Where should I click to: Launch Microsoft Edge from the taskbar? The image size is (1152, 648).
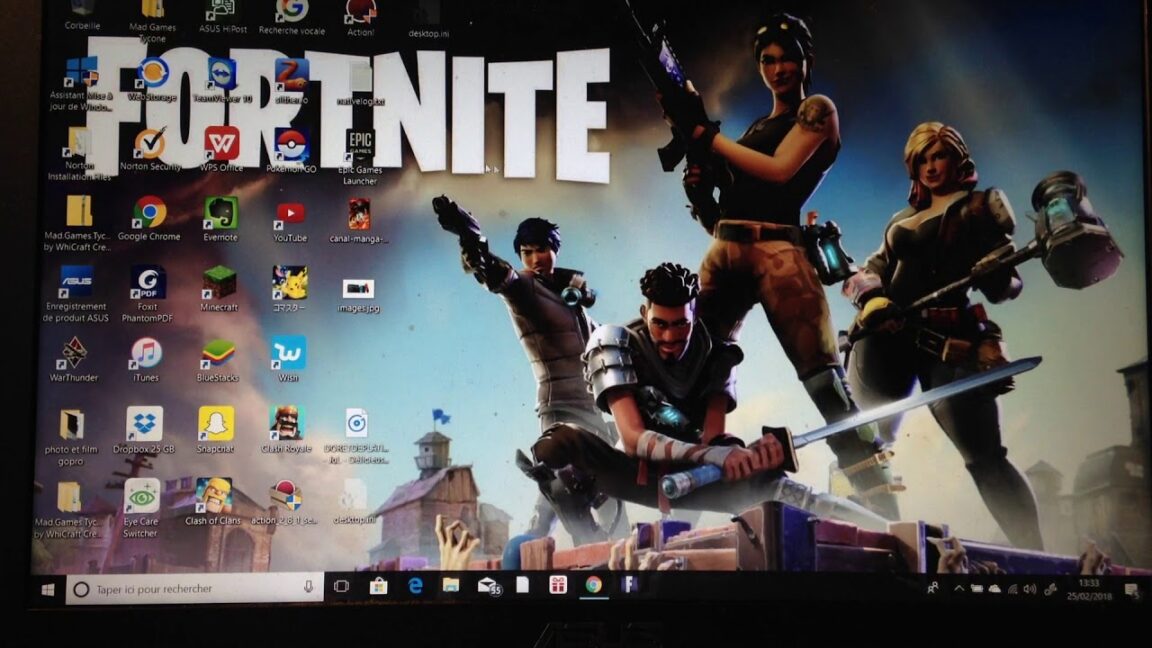pyautogui.click(x=415, y=585)
